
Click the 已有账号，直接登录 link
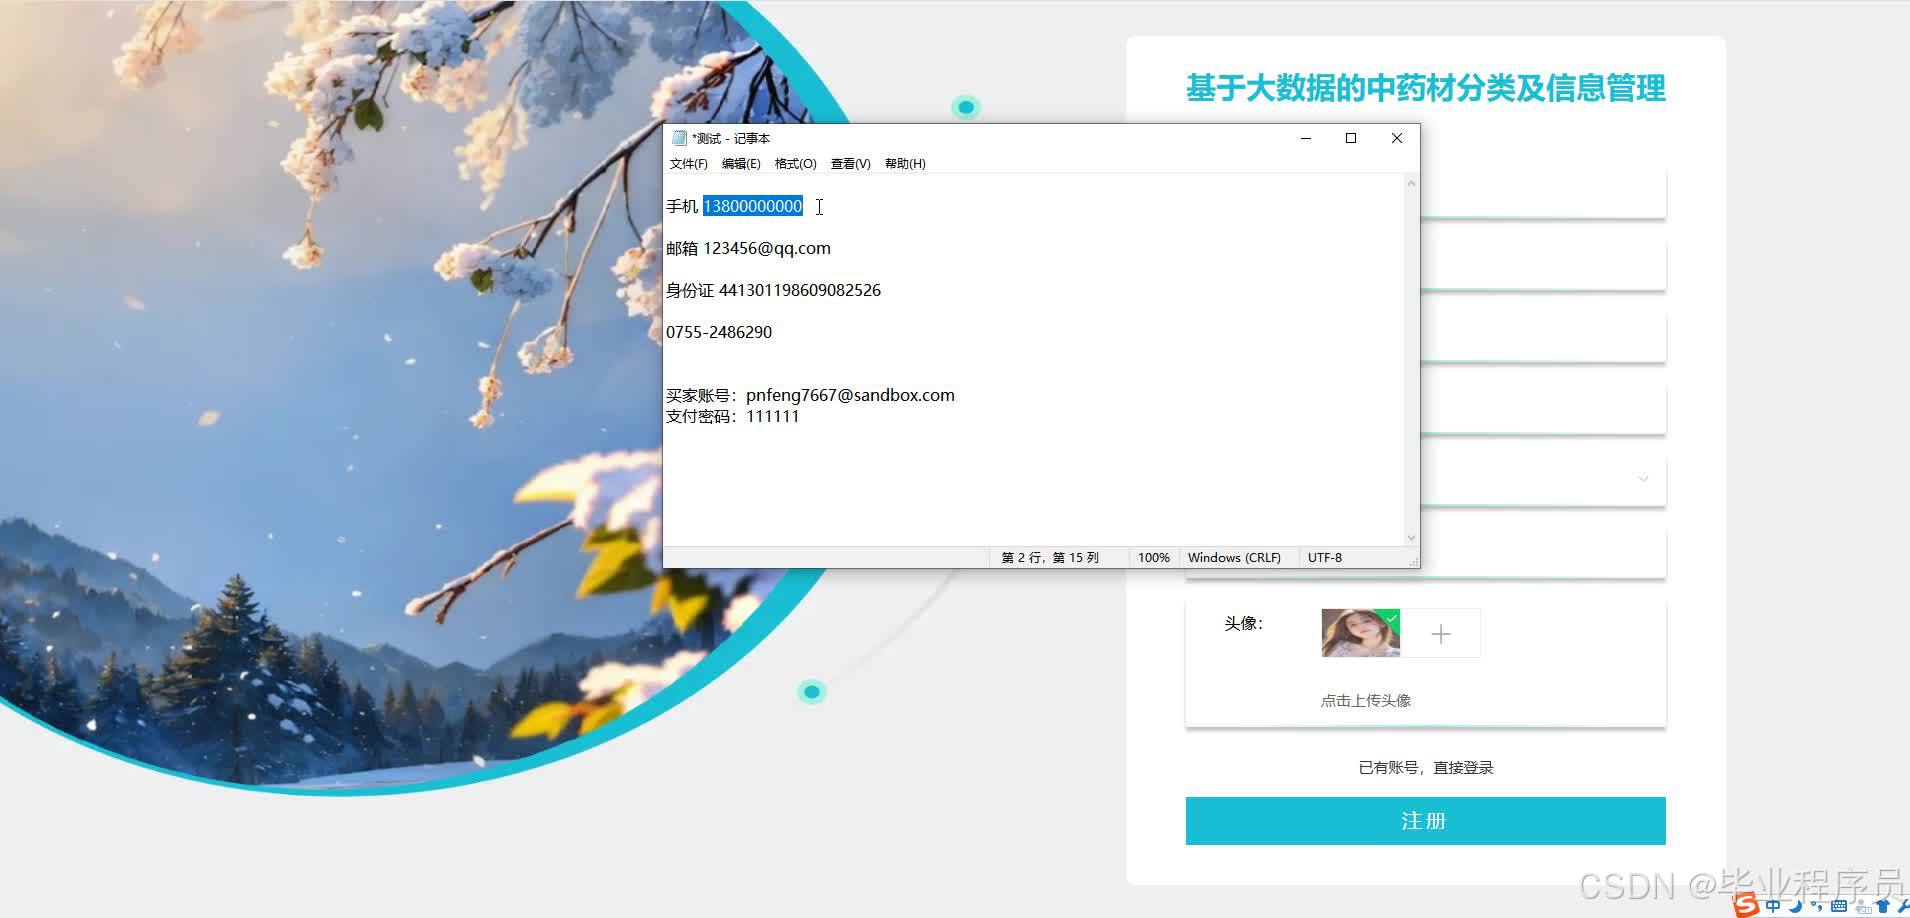pyautogui.click(x=1425, y=767)
